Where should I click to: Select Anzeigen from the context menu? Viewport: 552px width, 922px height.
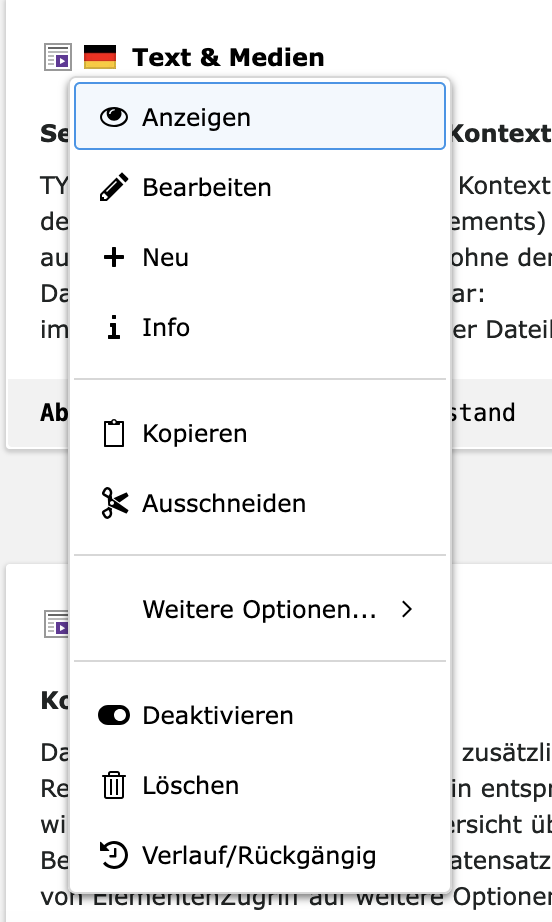click(260, 116)
